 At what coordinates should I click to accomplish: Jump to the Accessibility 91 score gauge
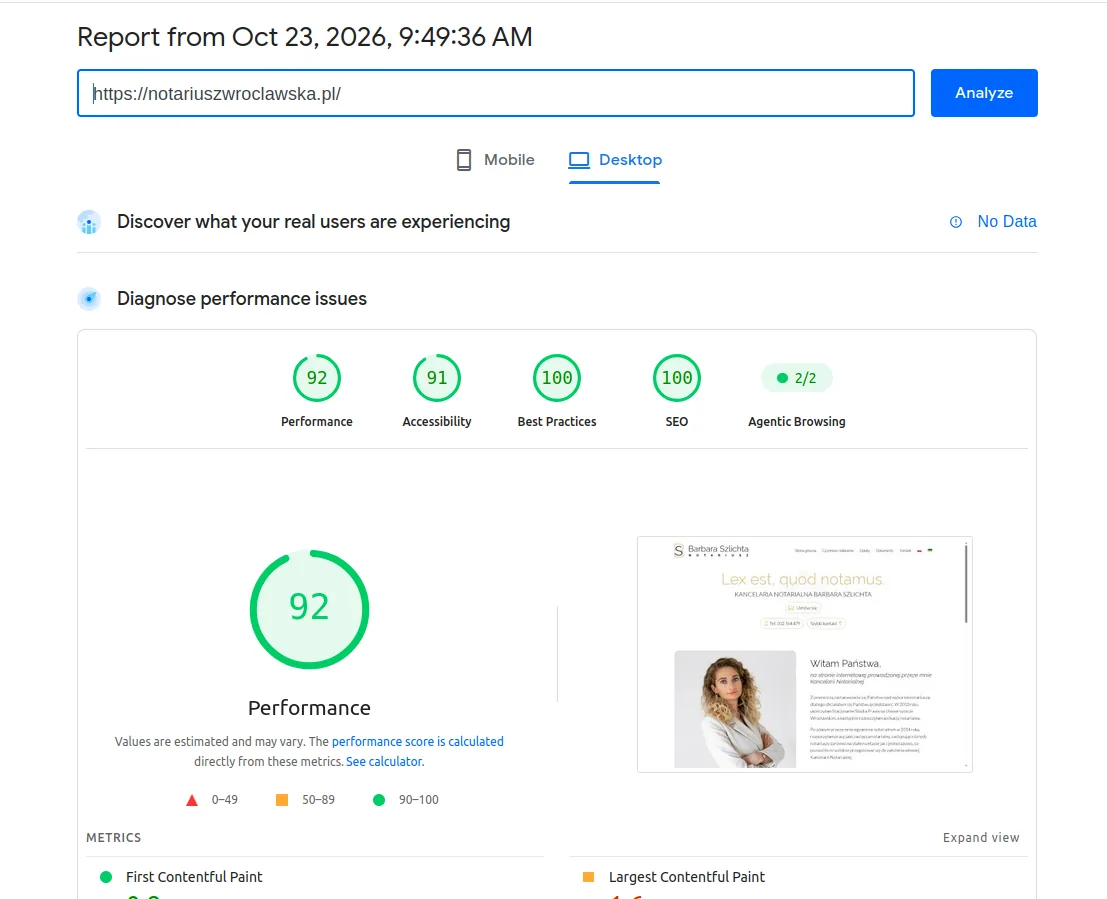[436, 378]
